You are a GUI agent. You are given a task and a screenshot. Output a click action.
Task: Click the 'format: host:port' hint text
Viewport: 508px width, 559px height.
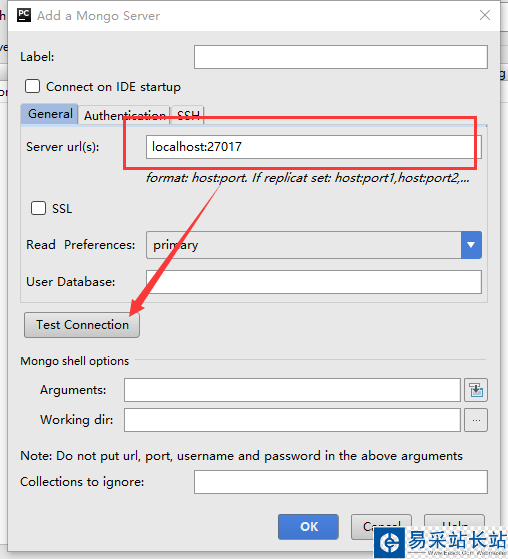click(x=308, y=178)
